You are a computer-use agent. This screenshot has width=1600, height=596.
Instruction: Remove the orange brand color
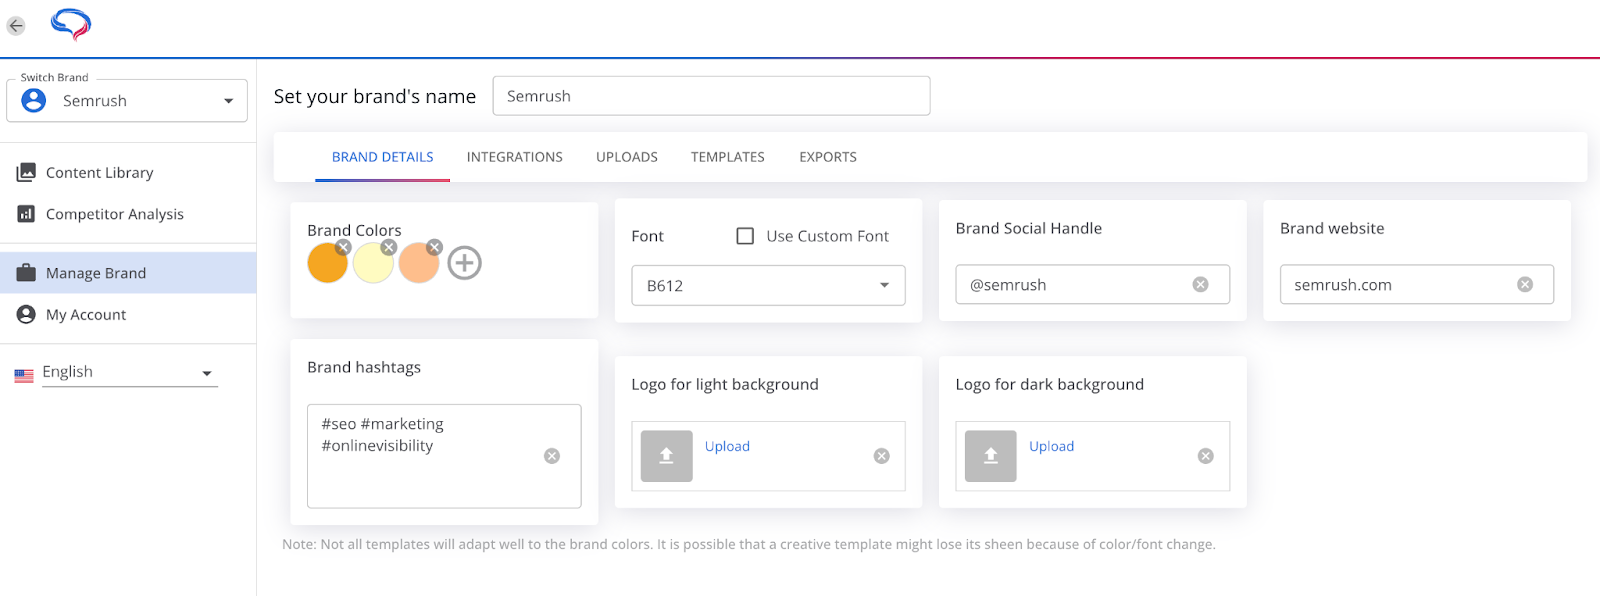pos(343,247)
